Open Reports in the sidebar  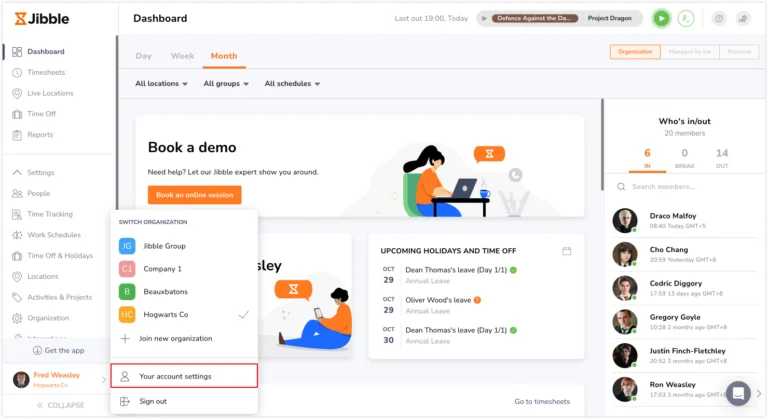40,135
